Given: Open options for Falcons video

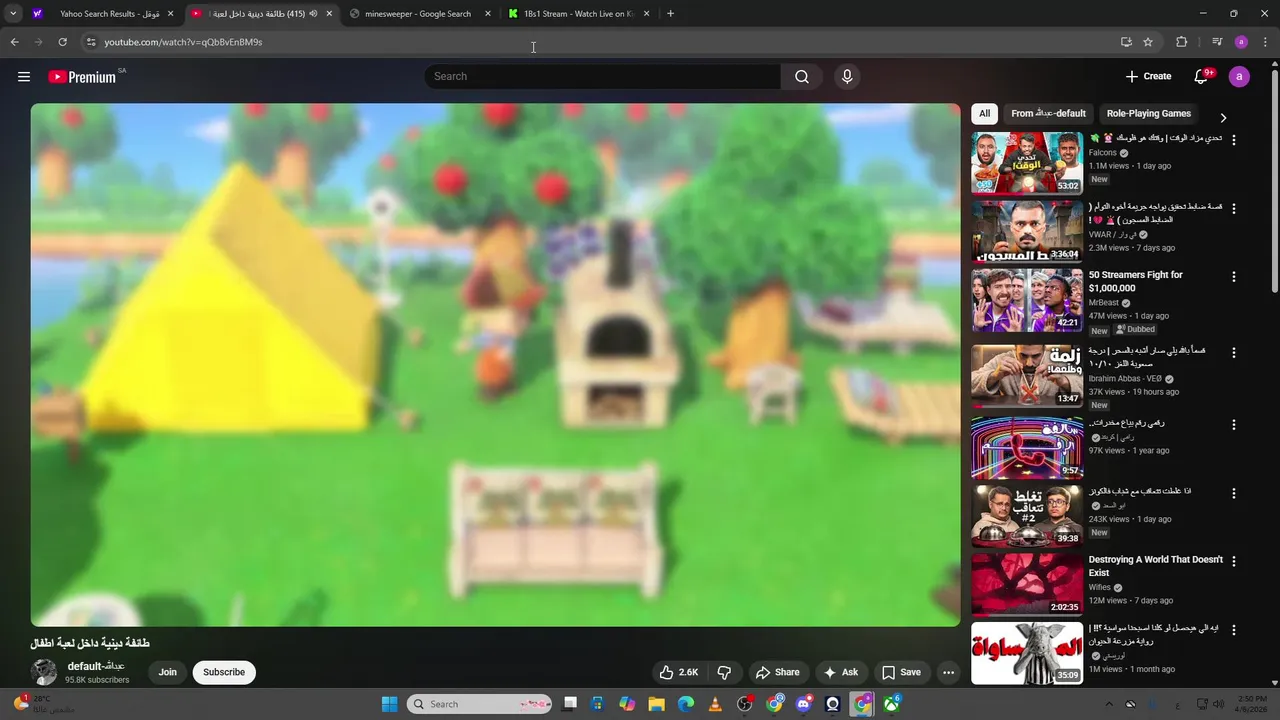Looking at the screenshot, I should tap(1233, 140).
